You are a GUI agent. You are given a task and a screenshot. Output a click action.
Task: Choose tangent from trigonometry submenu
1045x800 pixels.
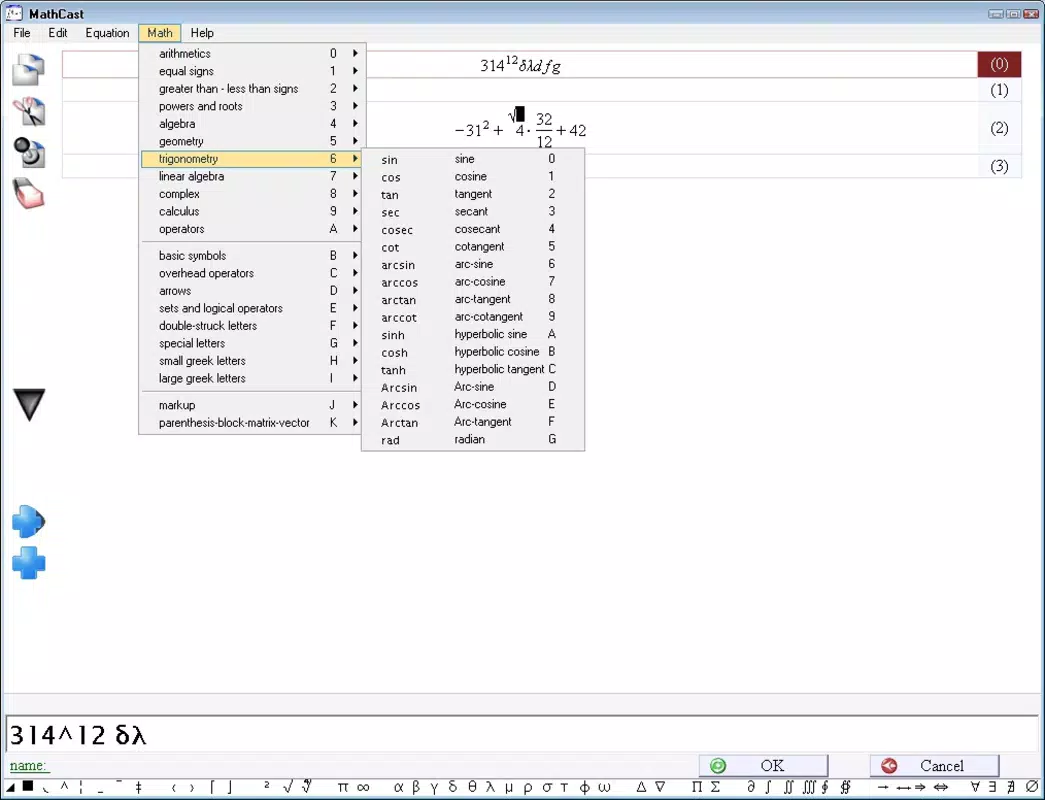(473, 194)
